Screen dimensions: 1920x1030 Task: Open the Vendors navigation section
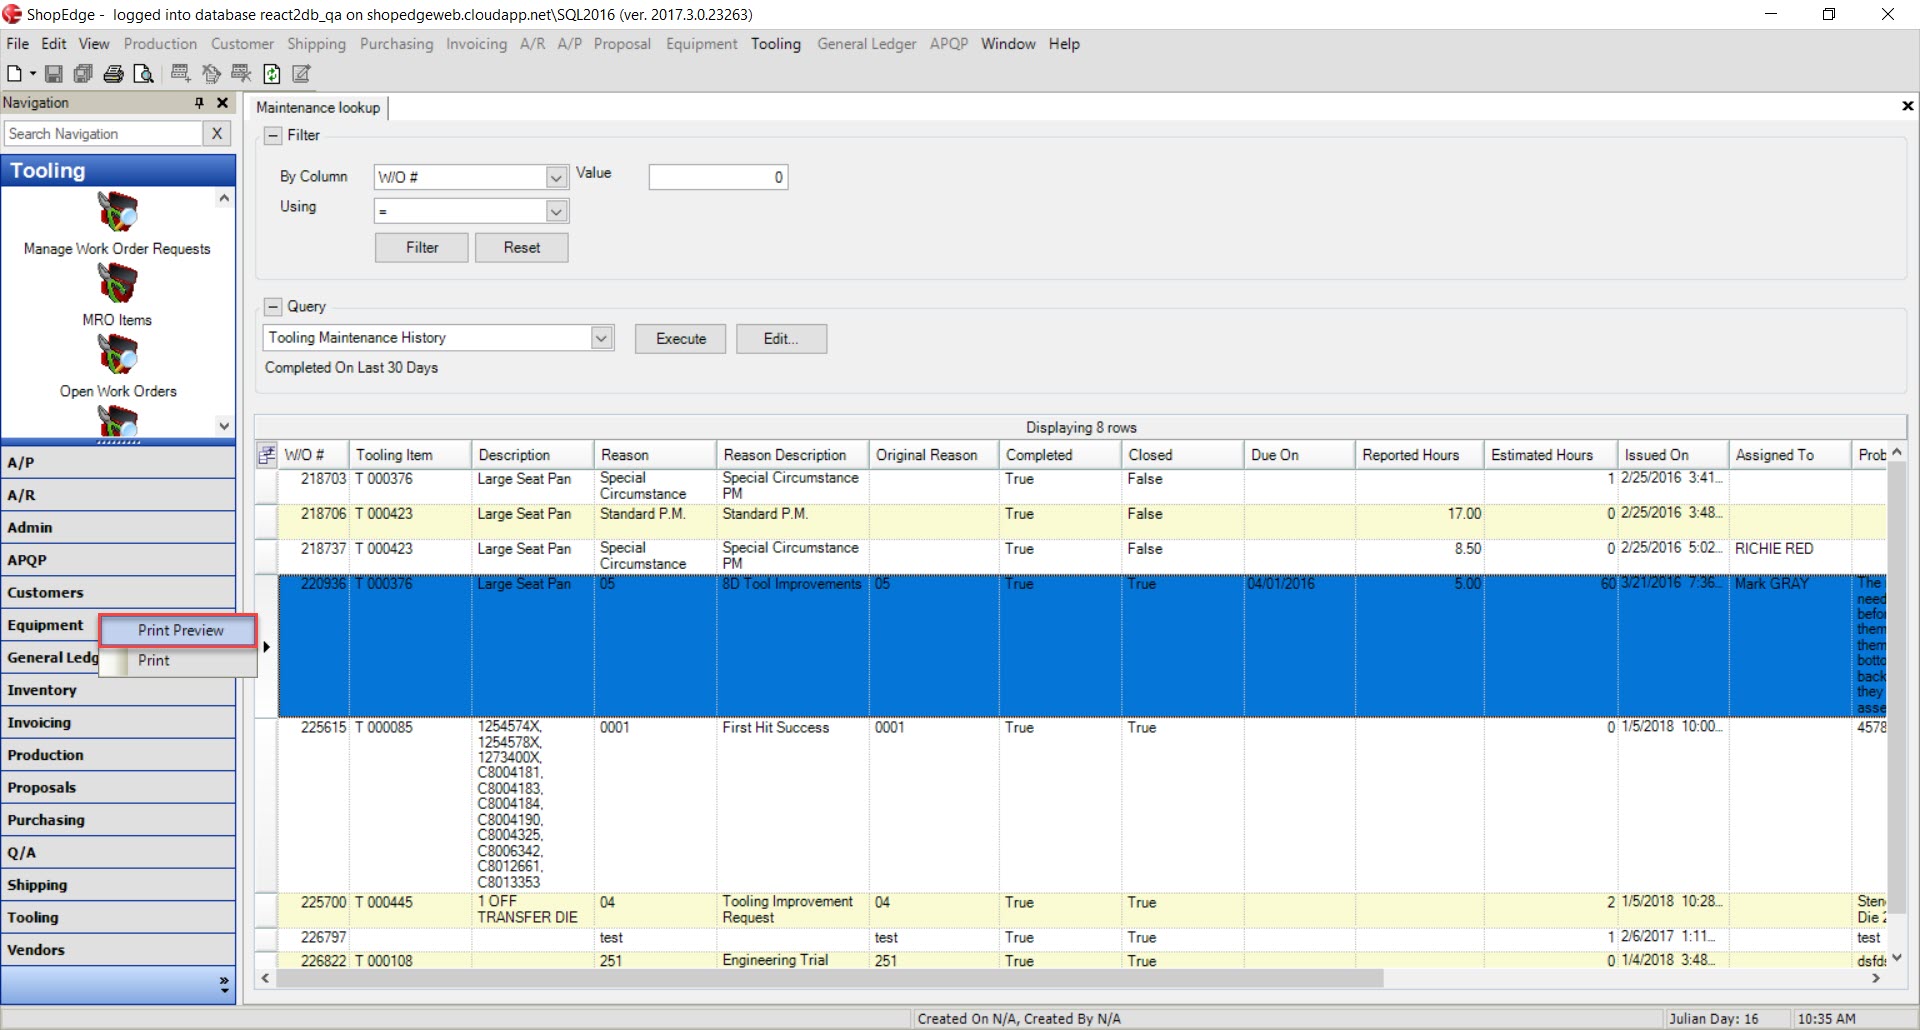(118, 950)
